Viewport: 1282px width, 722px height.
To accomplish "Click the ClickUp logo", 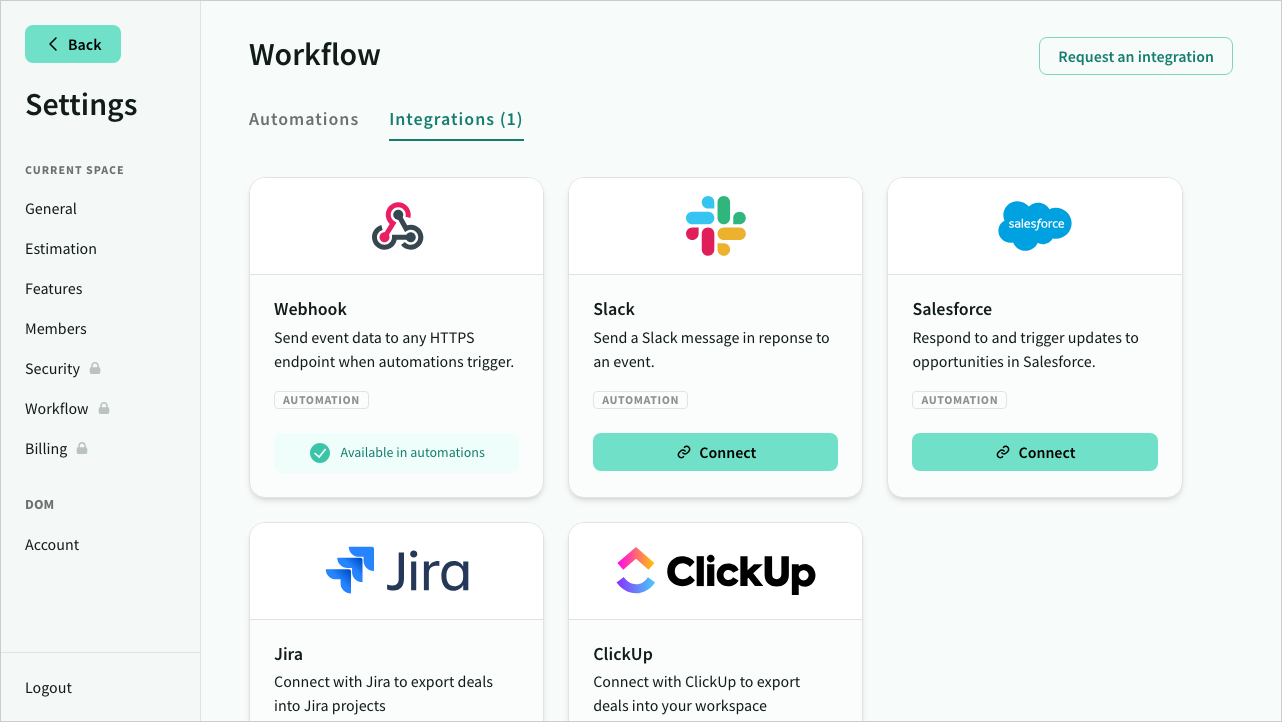I will 715,571.
